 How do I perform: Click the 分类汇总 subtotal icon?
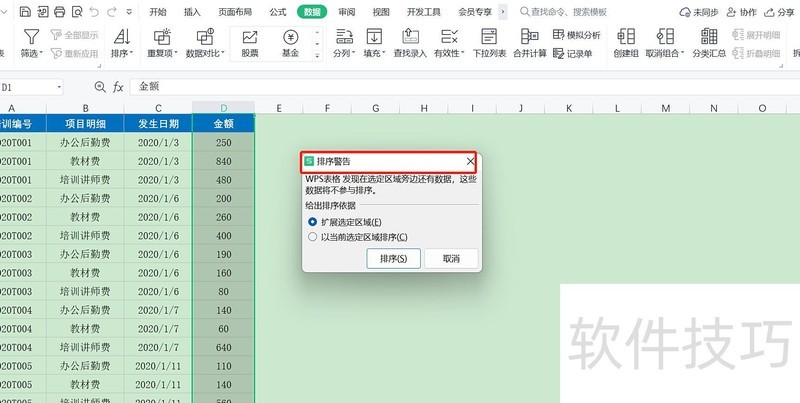coord(709,37)
